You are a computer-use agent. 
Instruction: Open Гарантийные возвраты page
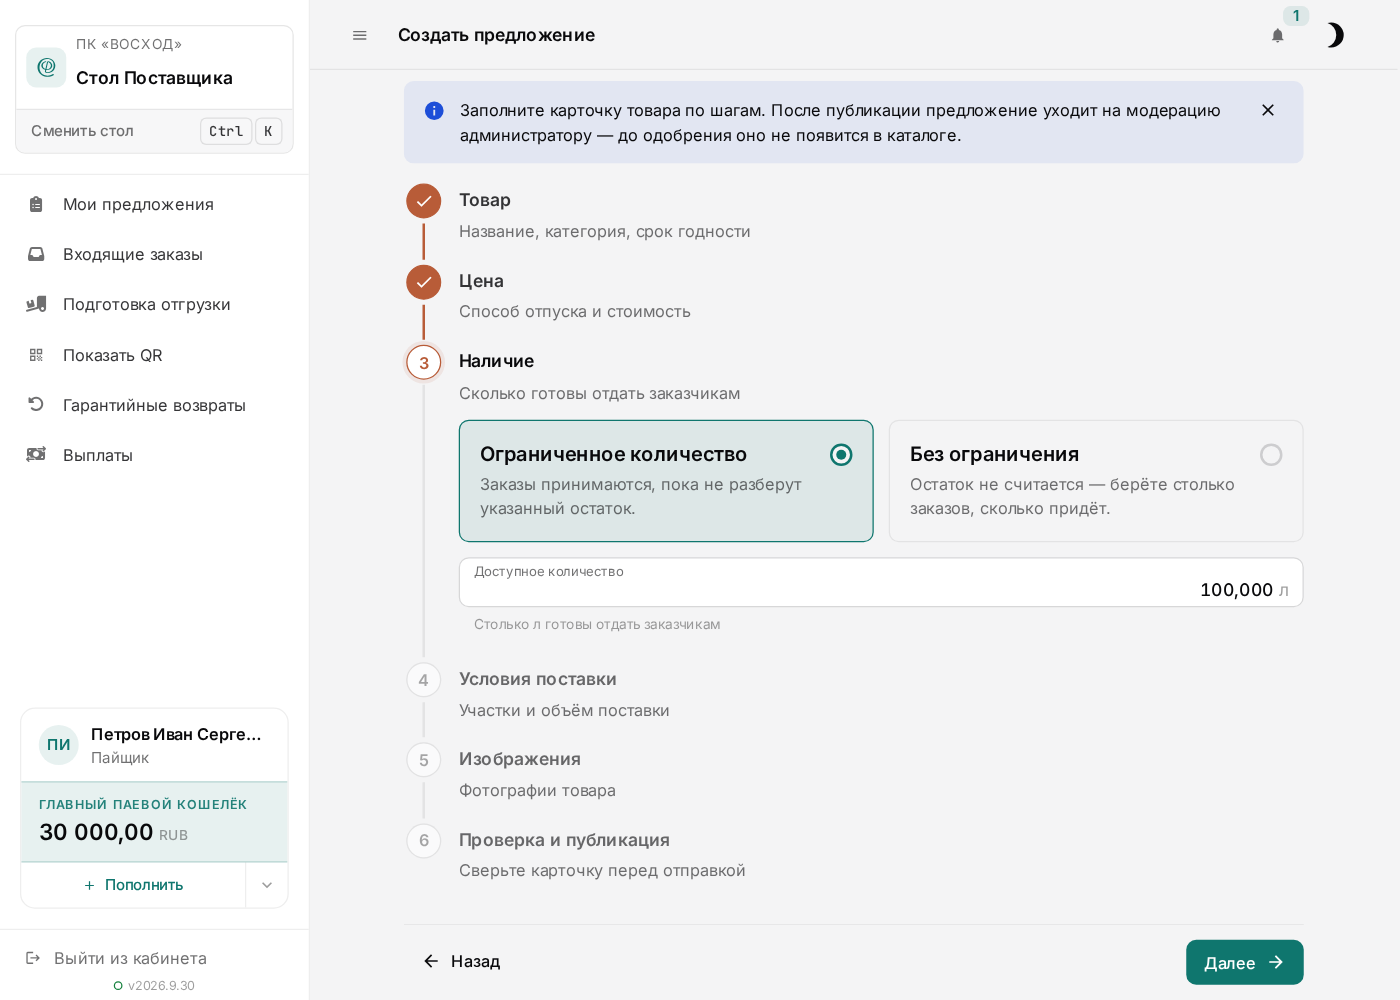[154, 405]
